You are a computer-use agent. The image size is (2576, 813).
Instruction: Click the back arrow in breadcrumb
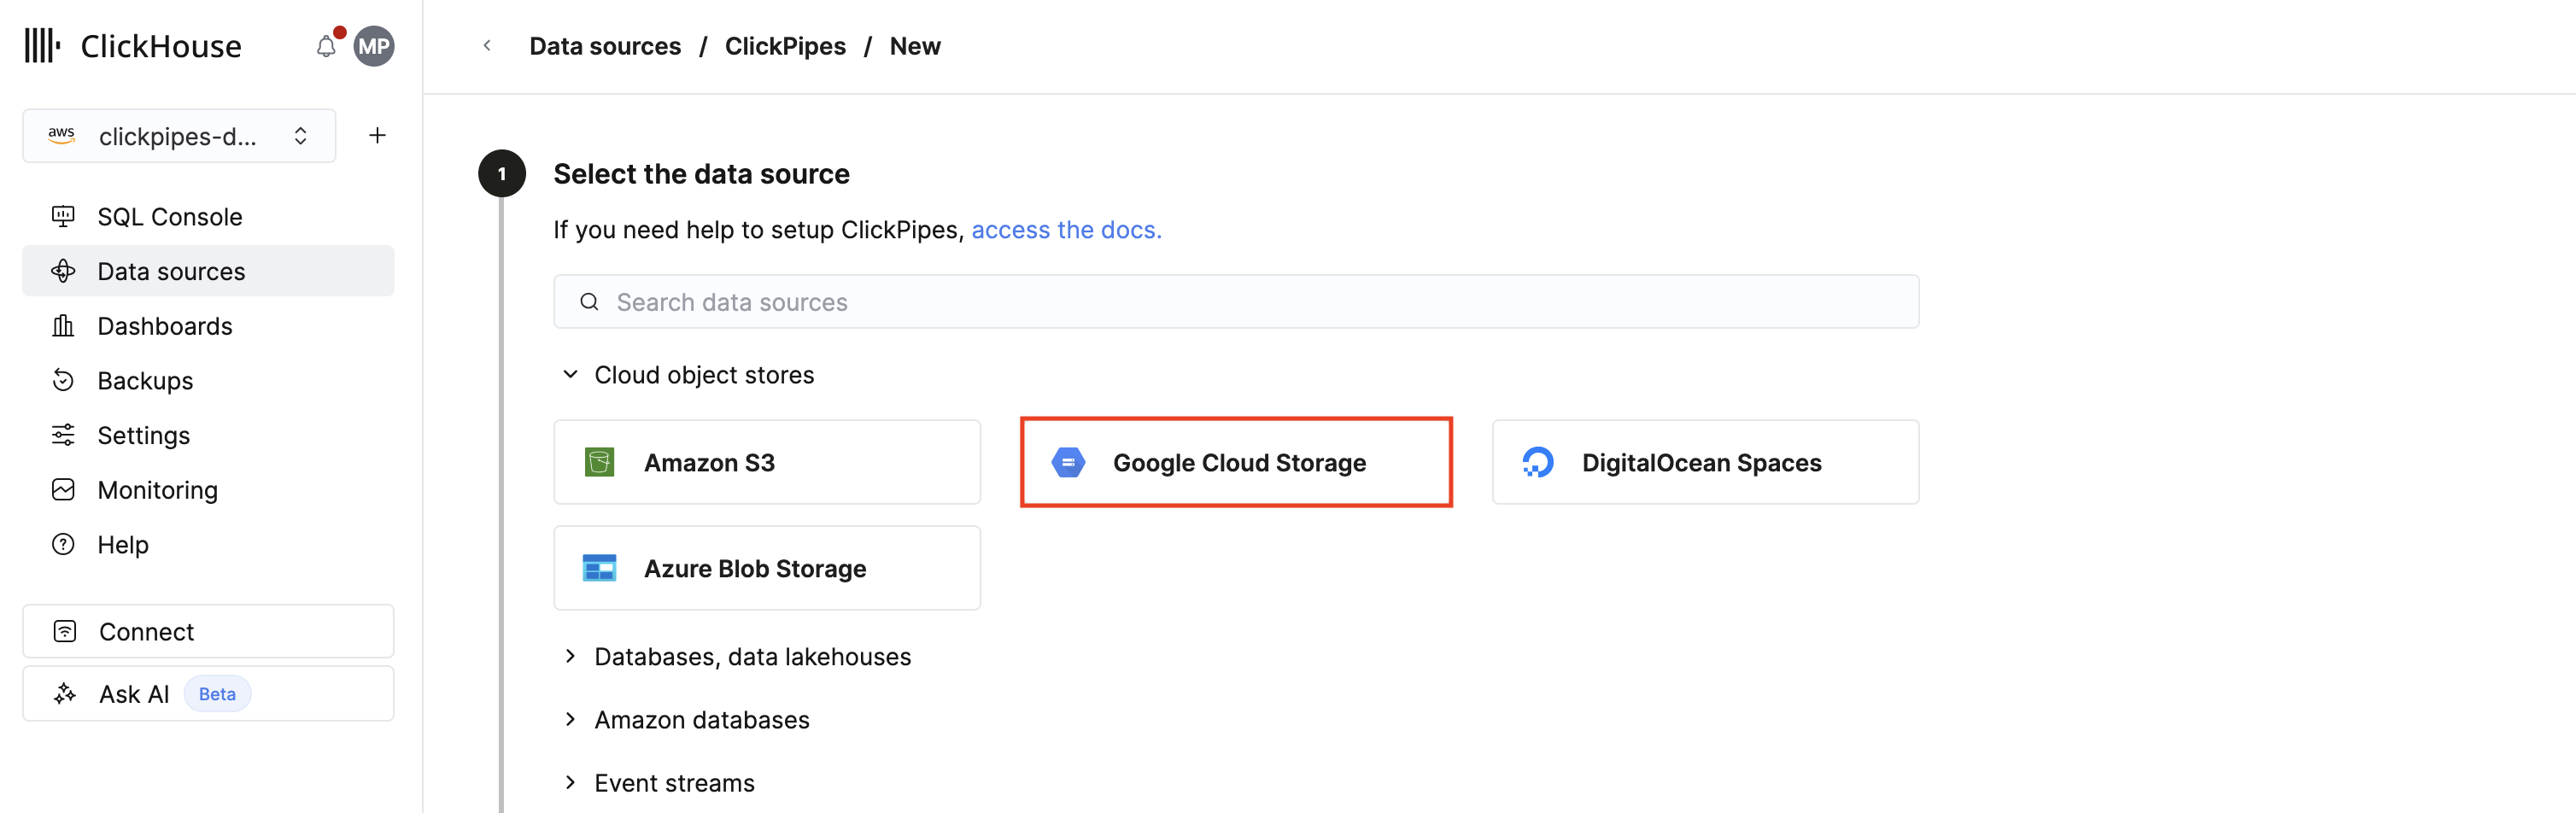487,46
